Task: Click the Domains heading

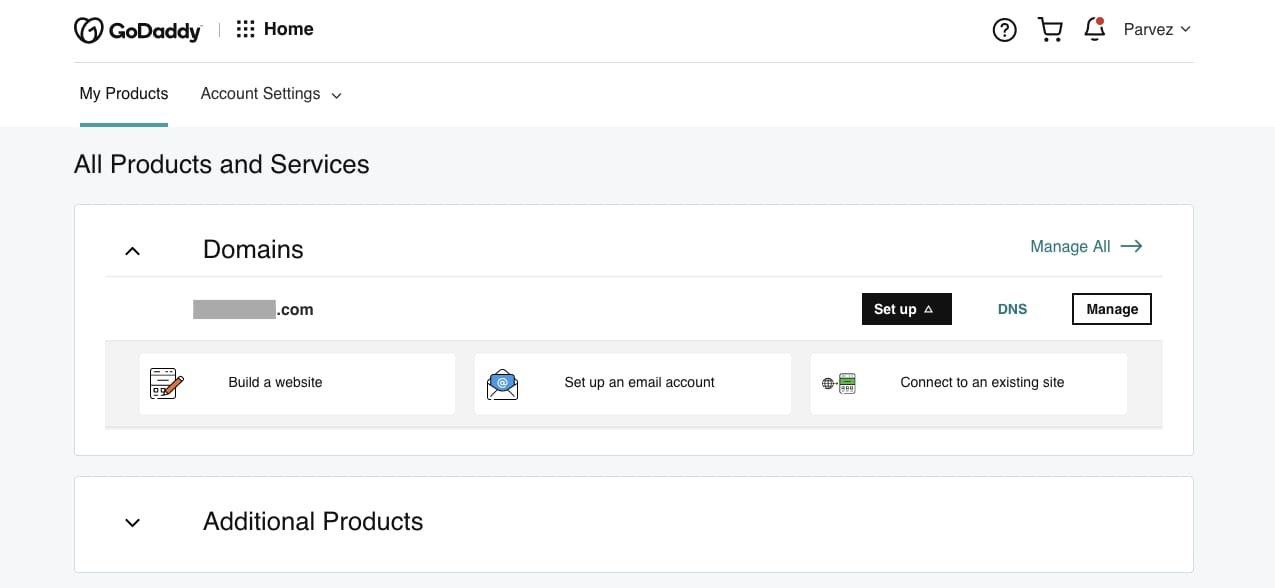Action: click(x=253, y=249)
